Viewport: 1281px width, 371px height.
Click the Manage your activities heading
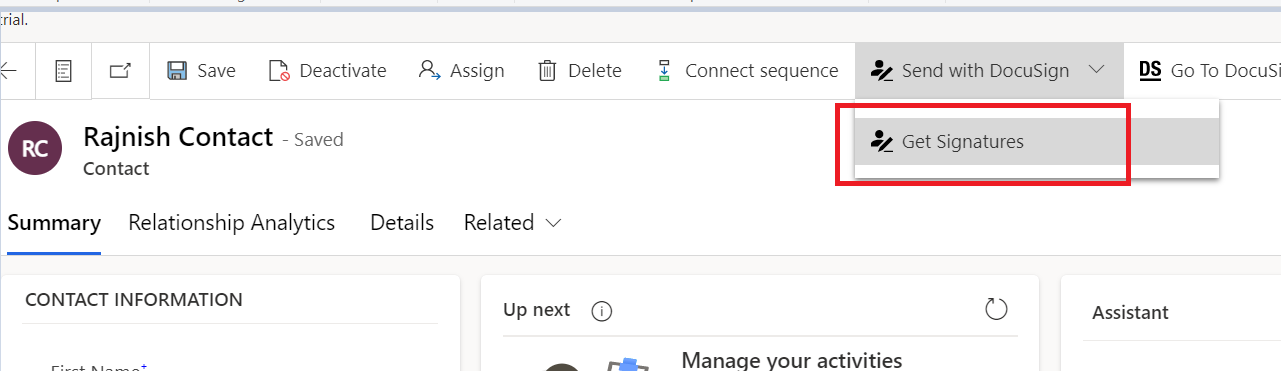(791, 360)
